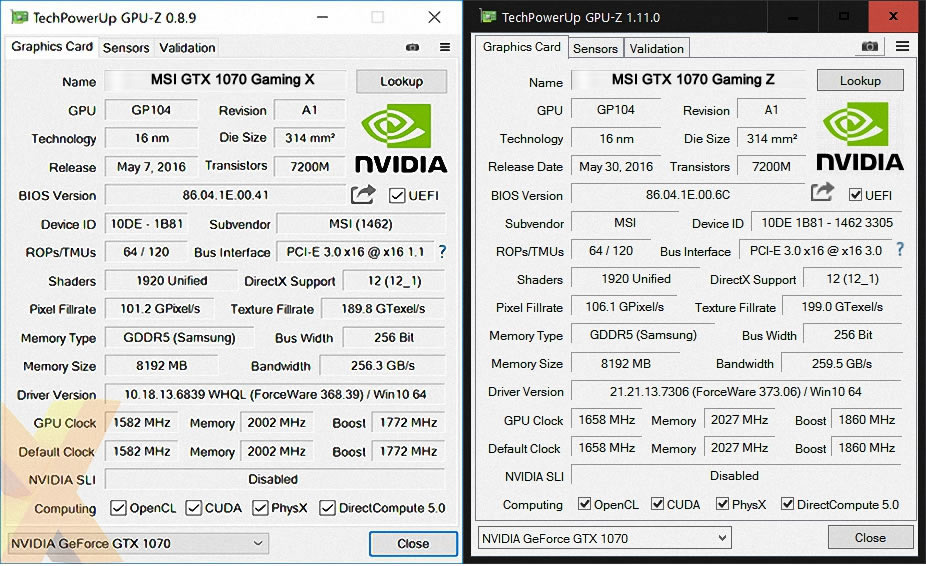Screen dimensions: 926x566
Task: Click driver version field showing ForceWare 373.06
Action: (x=736, y=392)
